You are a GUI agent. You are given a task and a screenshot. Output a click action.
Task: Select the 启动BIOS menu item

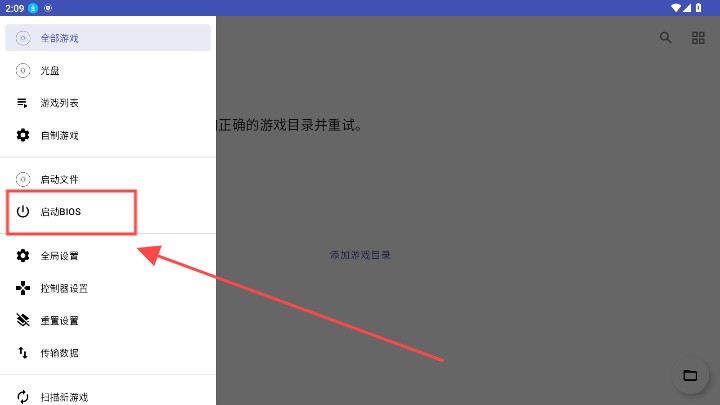tap(108, 211)
